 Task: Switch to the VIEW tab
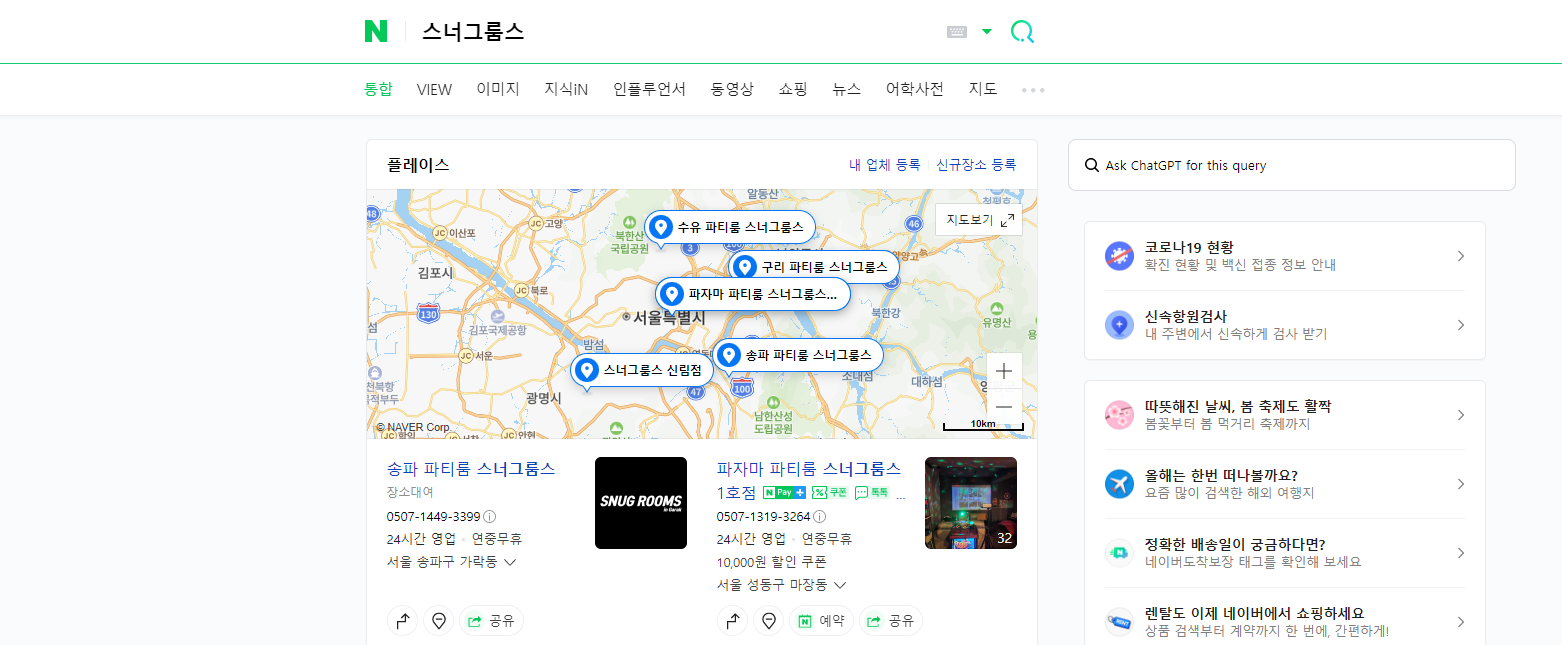tap(434, 89)
